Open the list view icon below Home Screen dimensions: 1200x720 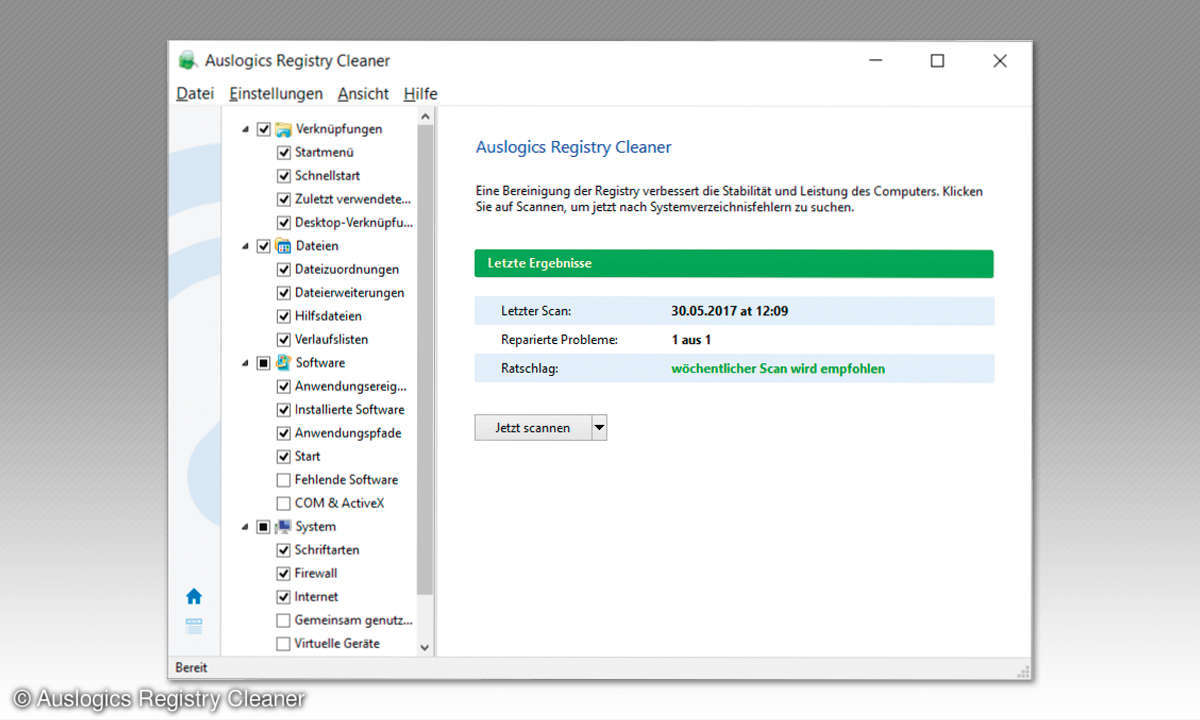coord(194,626)
